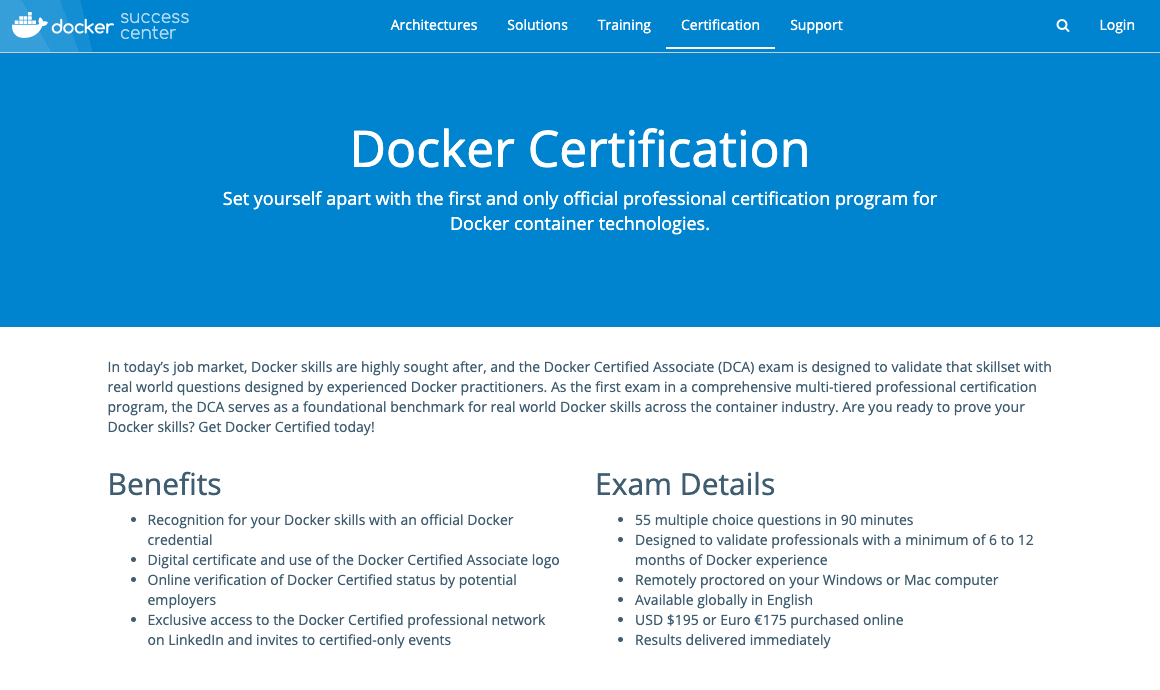Click the Benefits section heading
The width and height of the screenshot is (1160, 690).
pyautogui.click(x=164, y=484)
